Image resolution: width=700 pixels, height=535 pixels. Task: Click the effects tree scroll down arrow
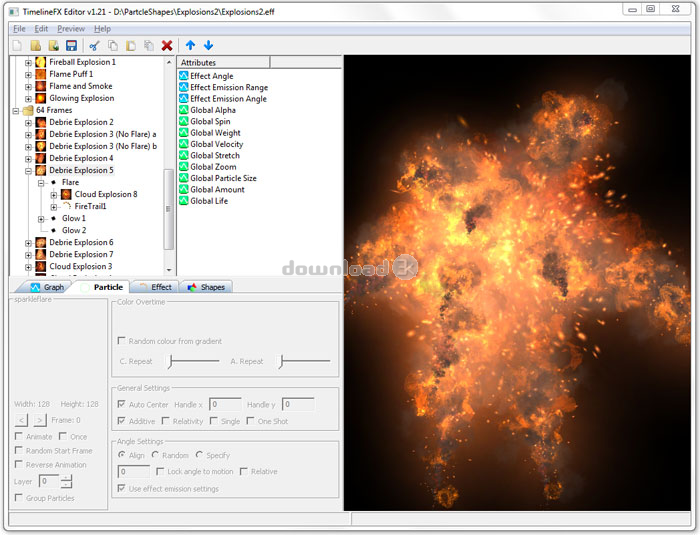169,270
